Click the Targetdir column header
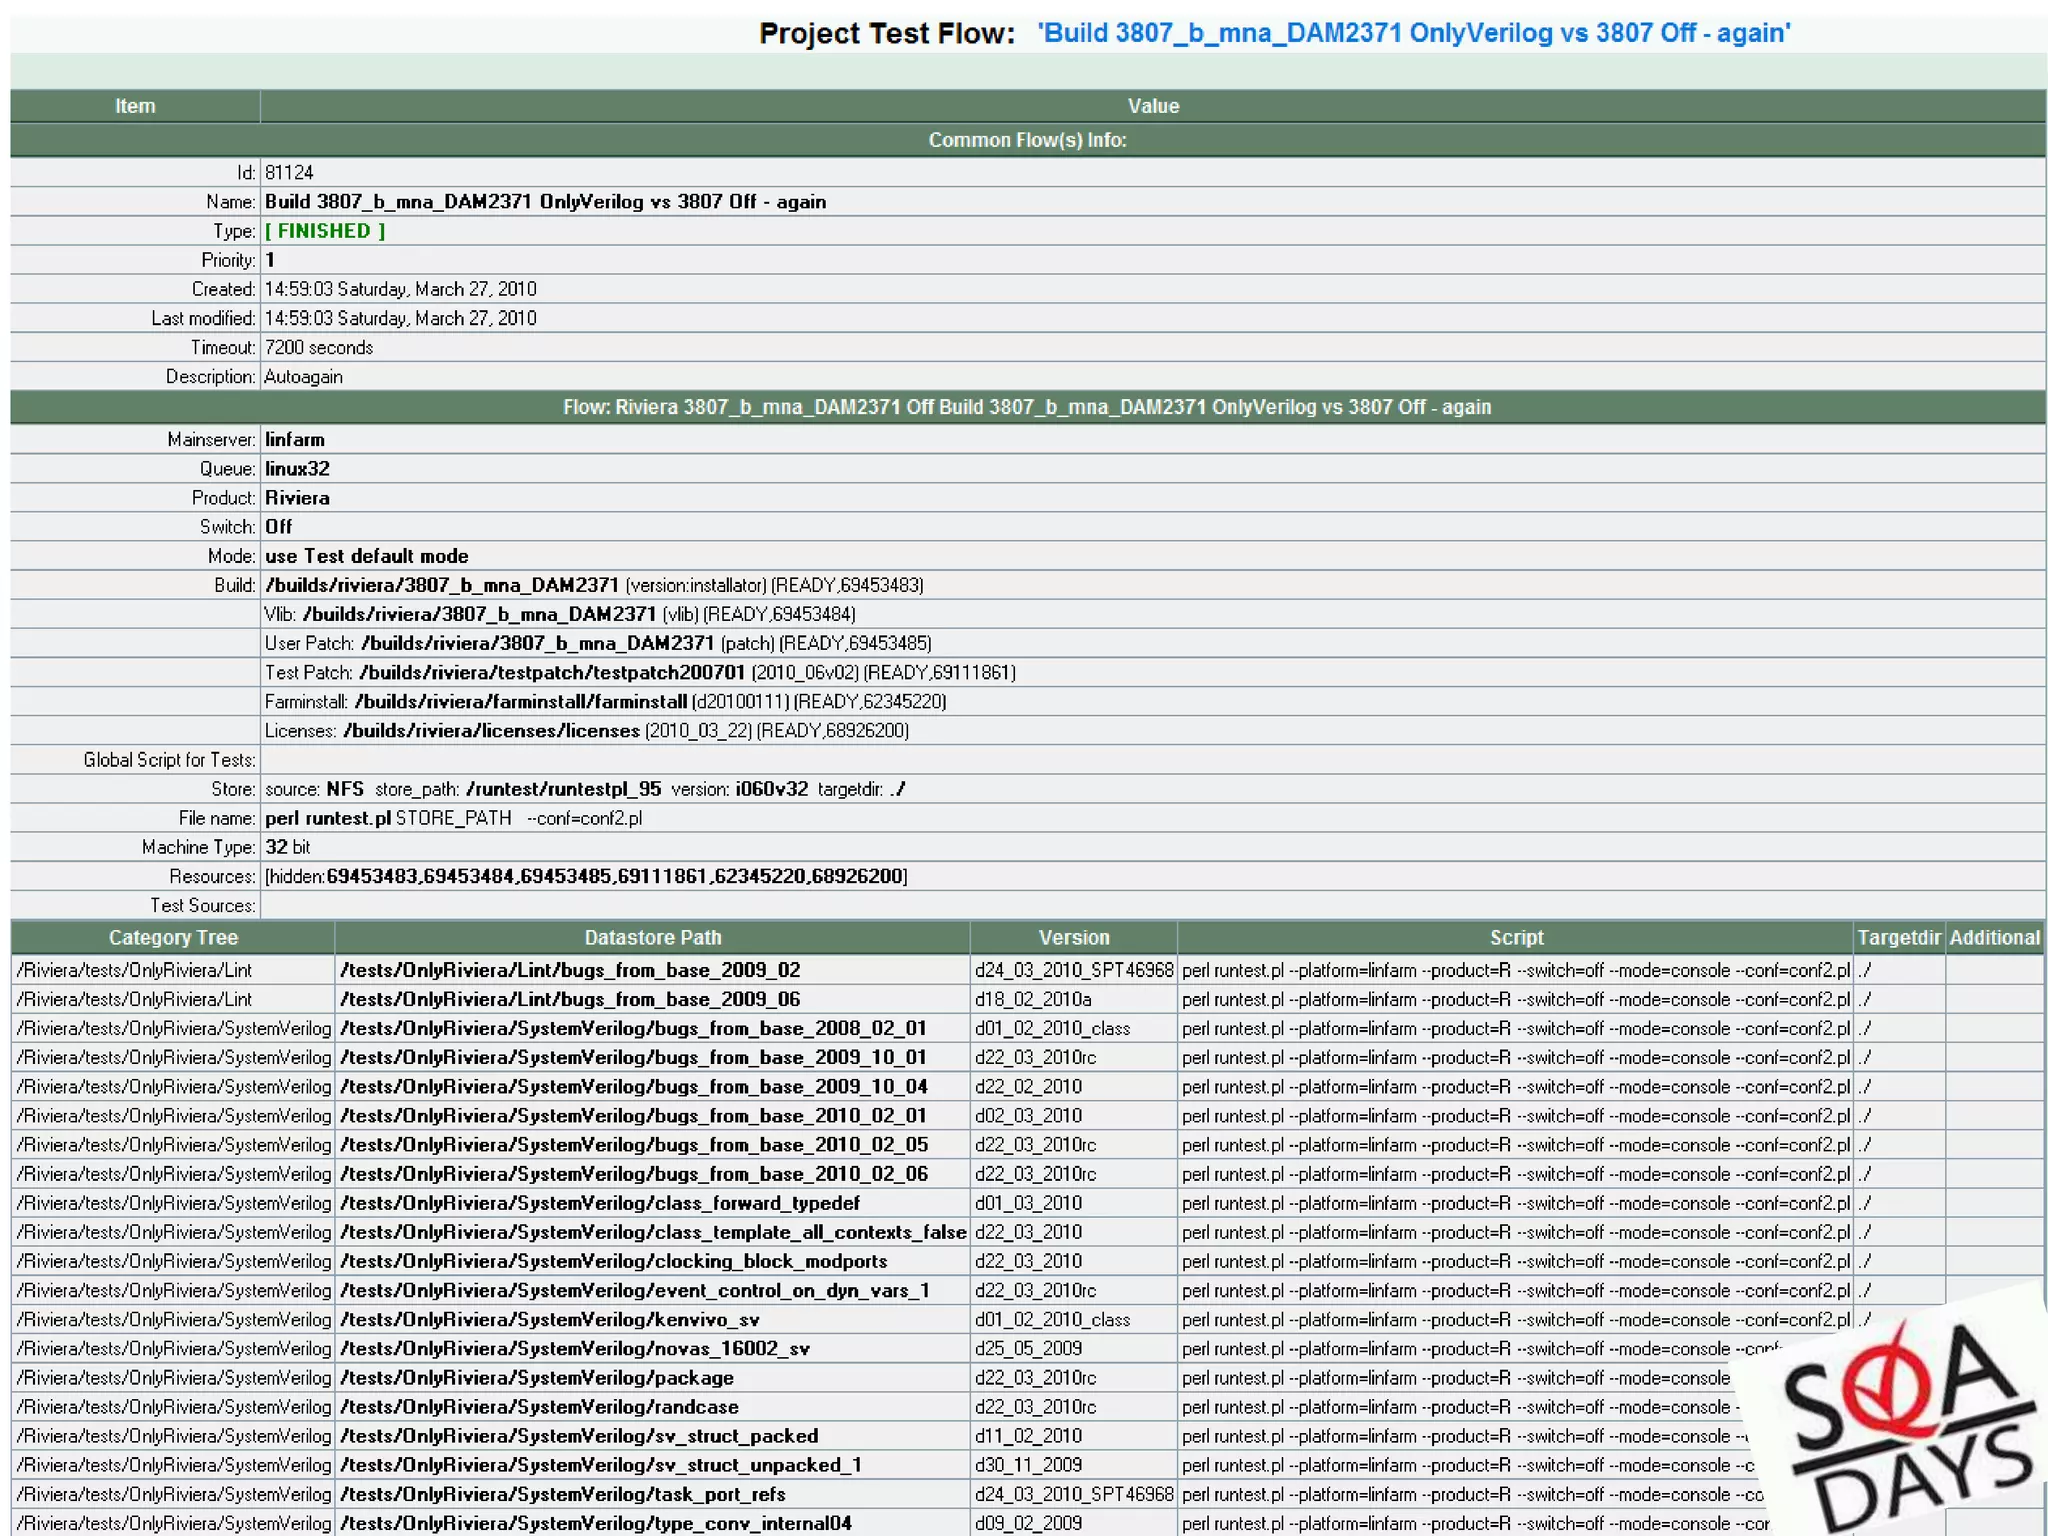The width and height of the screenshot is (2048, 1536). point(1898,937)
